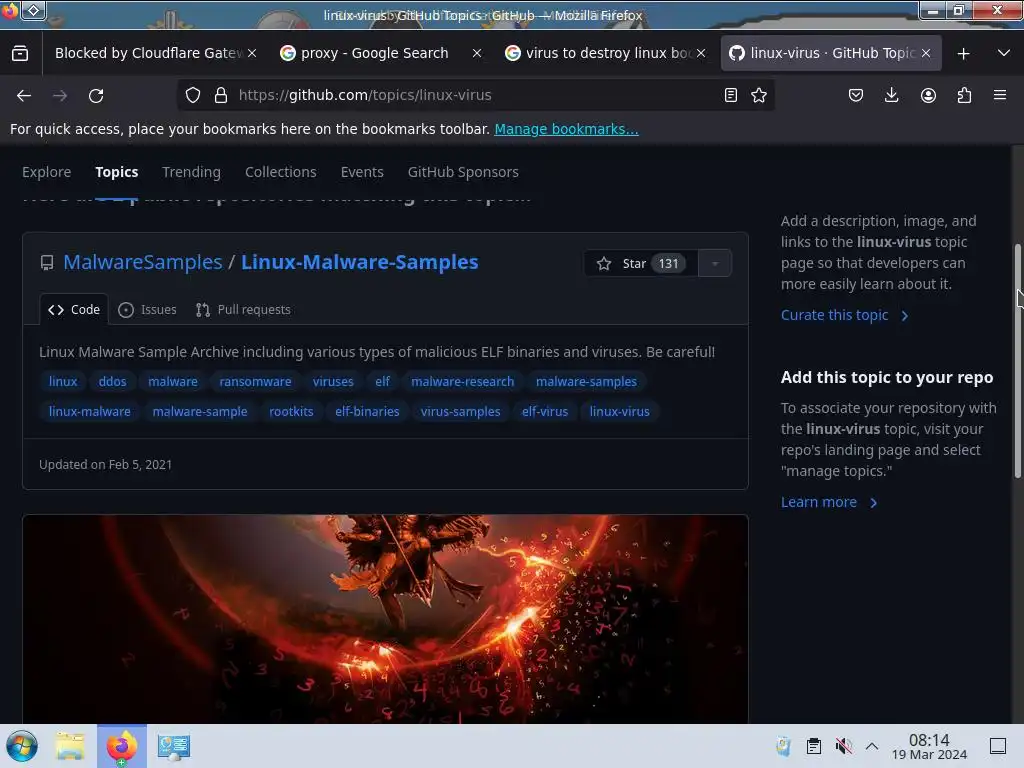Open the red fantasy artwork thumbnail
Viewport: 1024px width, 768px height.
385,619
